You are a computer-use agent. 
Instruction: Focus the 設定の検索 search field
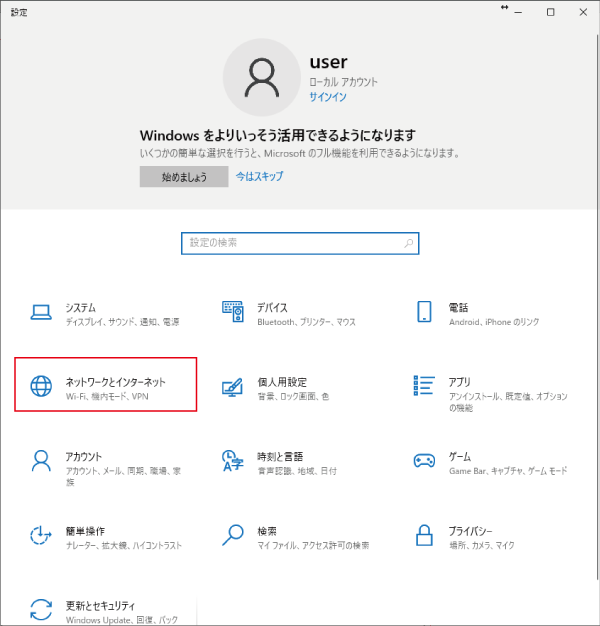(300, 243)
